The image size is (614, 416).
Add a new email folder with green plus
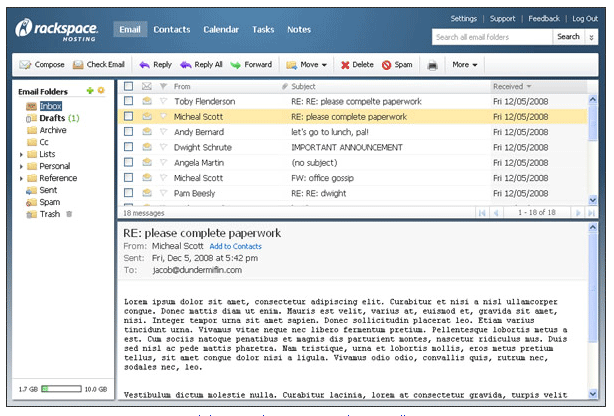[x=90, y=90]
